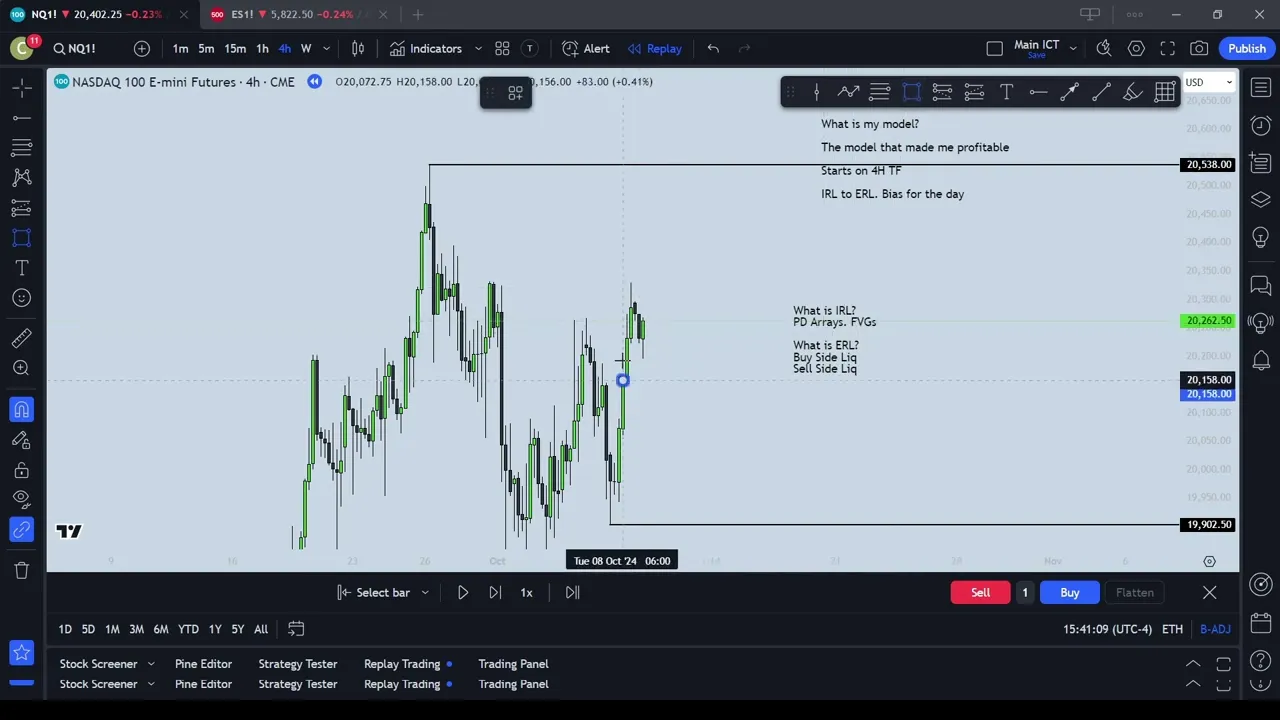This screenshot has width=1280, height=720.
Task: Open the NQ1! symbol search
Action: pos(75,48)
